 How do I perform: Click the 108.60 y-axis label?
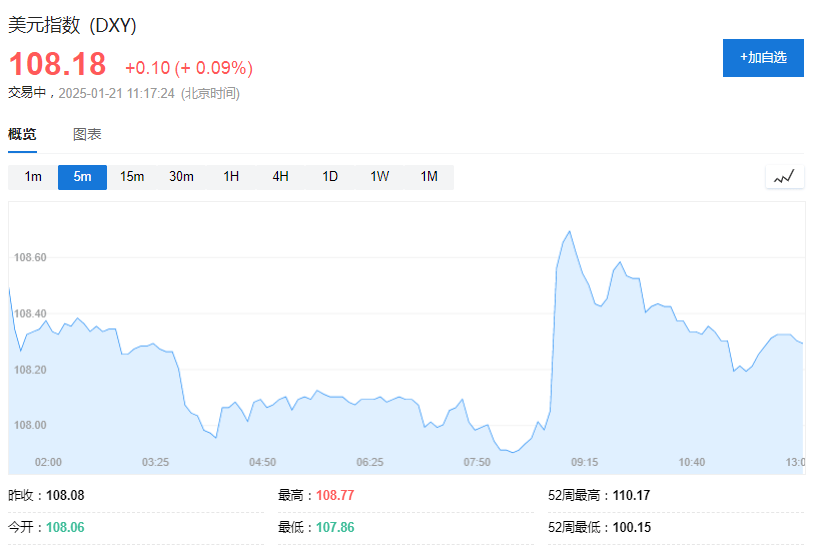[x=30, y=258]
